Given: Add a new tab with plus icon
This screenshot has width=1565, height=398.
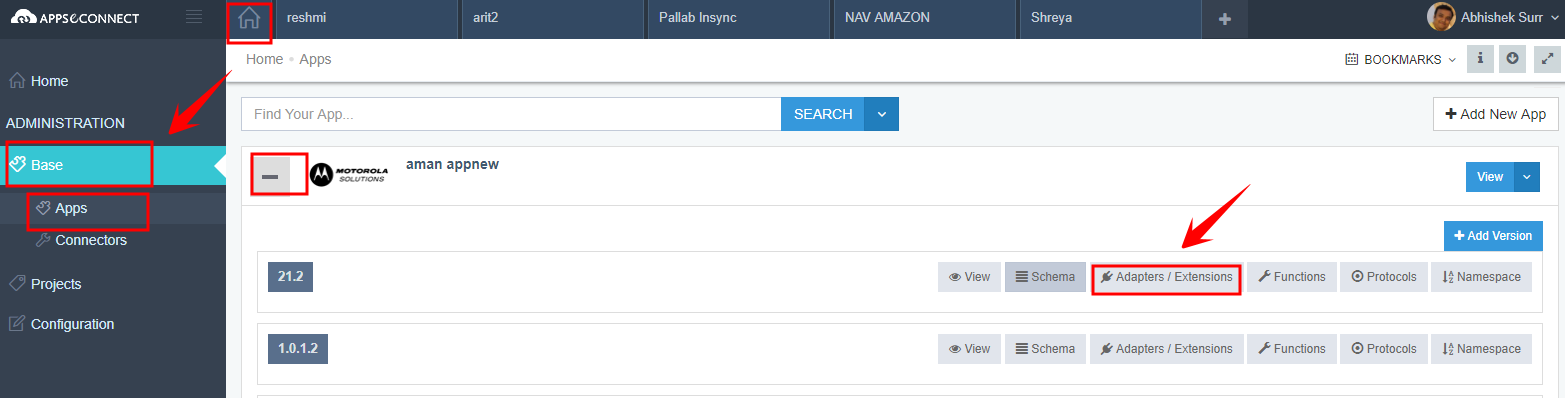Looking at the screenshot, I should pos(1225,19).
